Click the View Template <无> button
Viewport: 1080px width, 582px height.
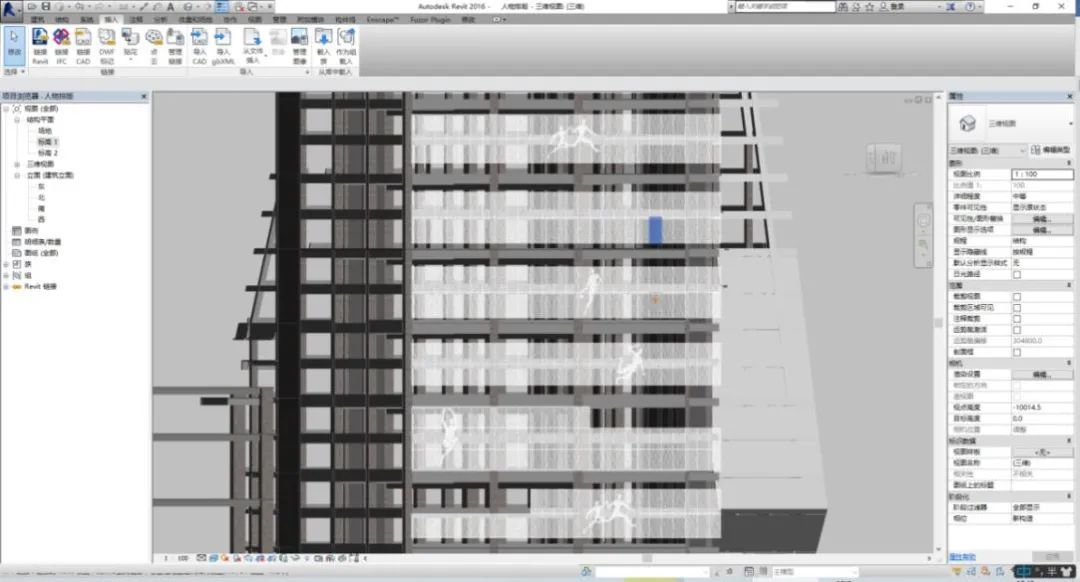point(1041,453)
